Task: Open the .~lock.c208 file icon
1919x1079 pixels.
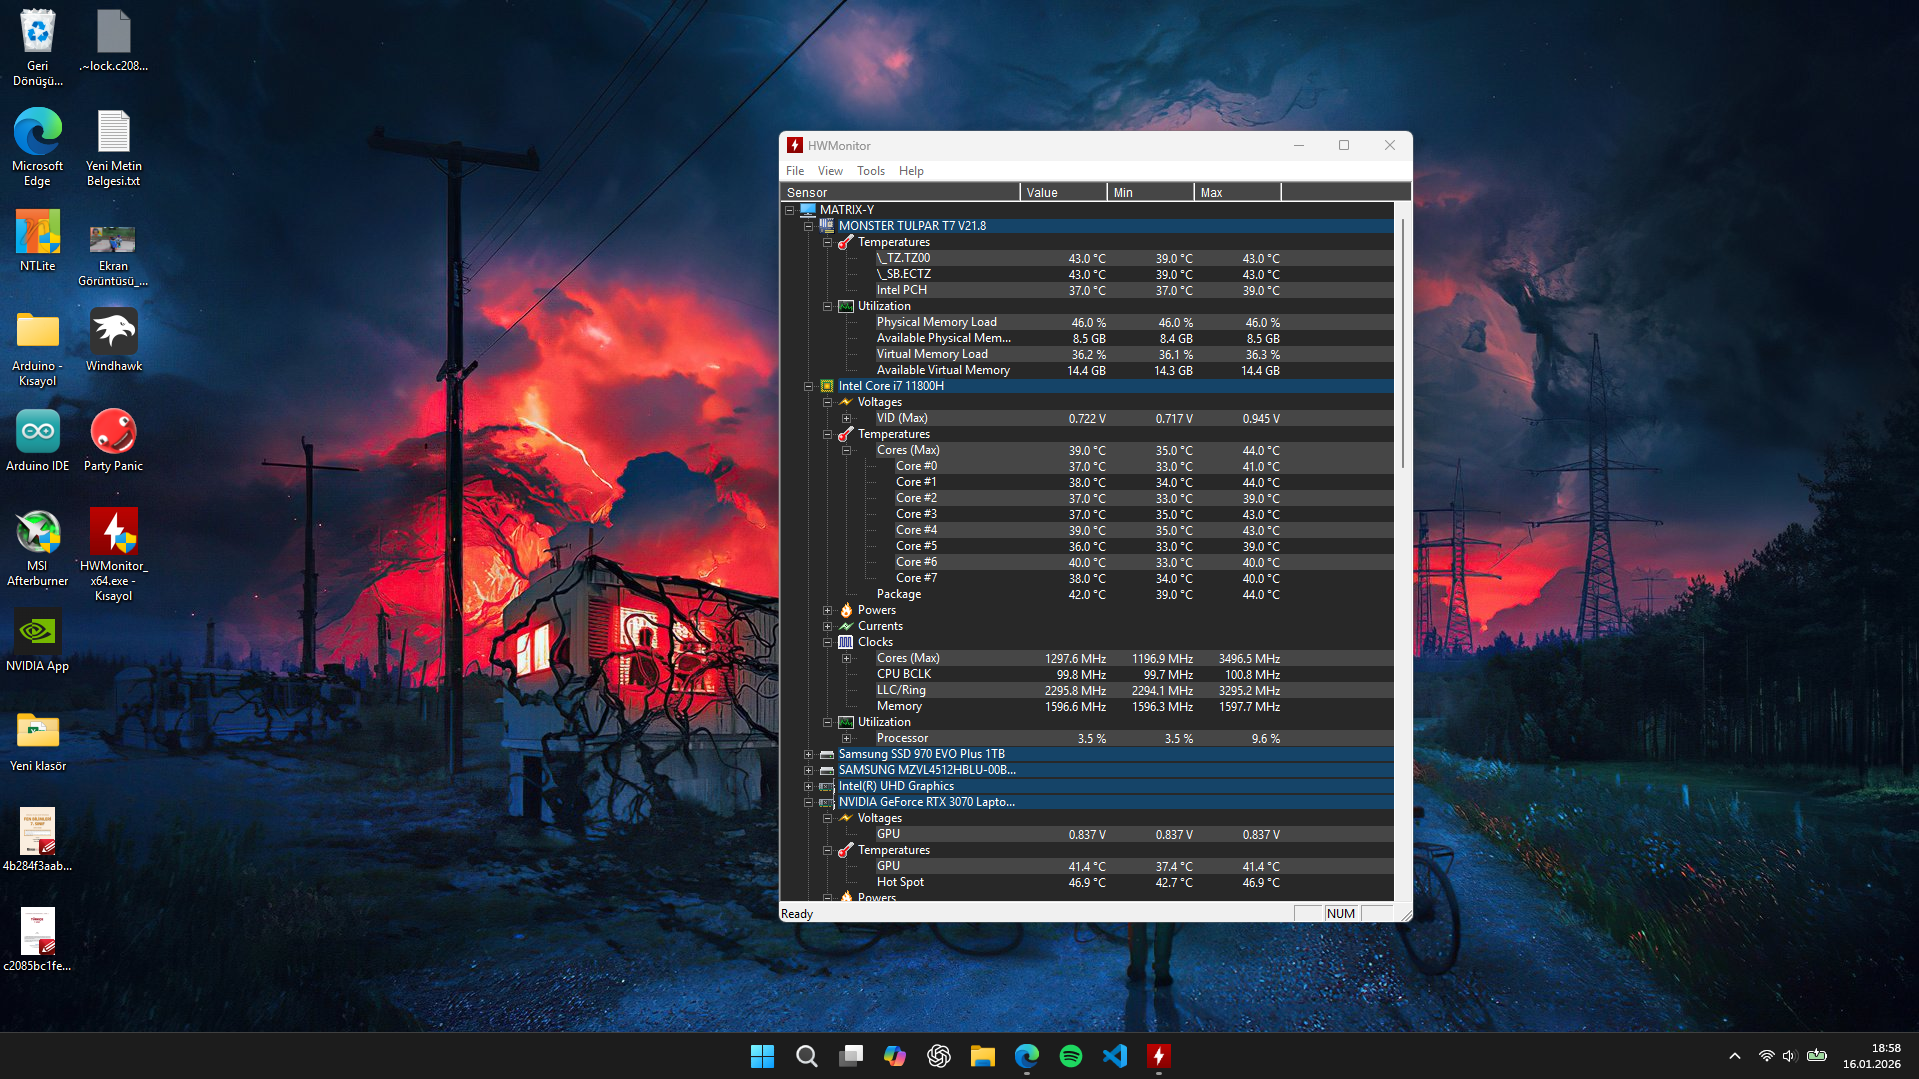Action: tap(114, 40)
